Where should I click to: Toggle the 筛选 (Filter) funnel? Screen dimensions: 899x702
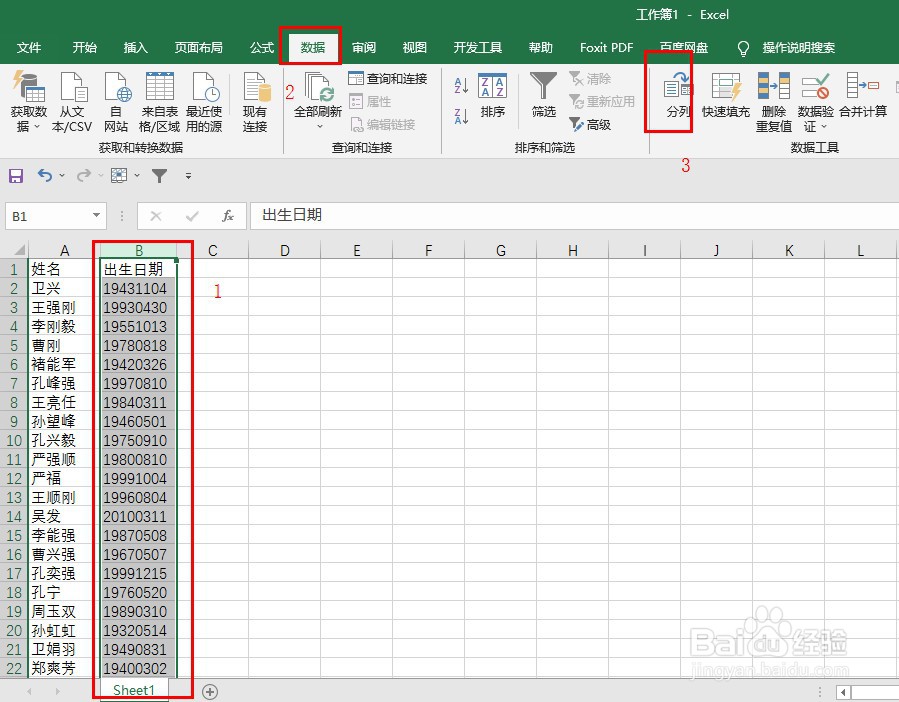click(x=543, y=95)
